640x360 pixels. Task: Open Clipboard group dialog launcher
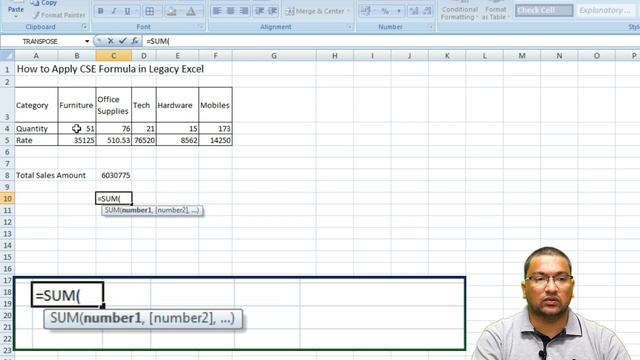(x=84, y=27)
